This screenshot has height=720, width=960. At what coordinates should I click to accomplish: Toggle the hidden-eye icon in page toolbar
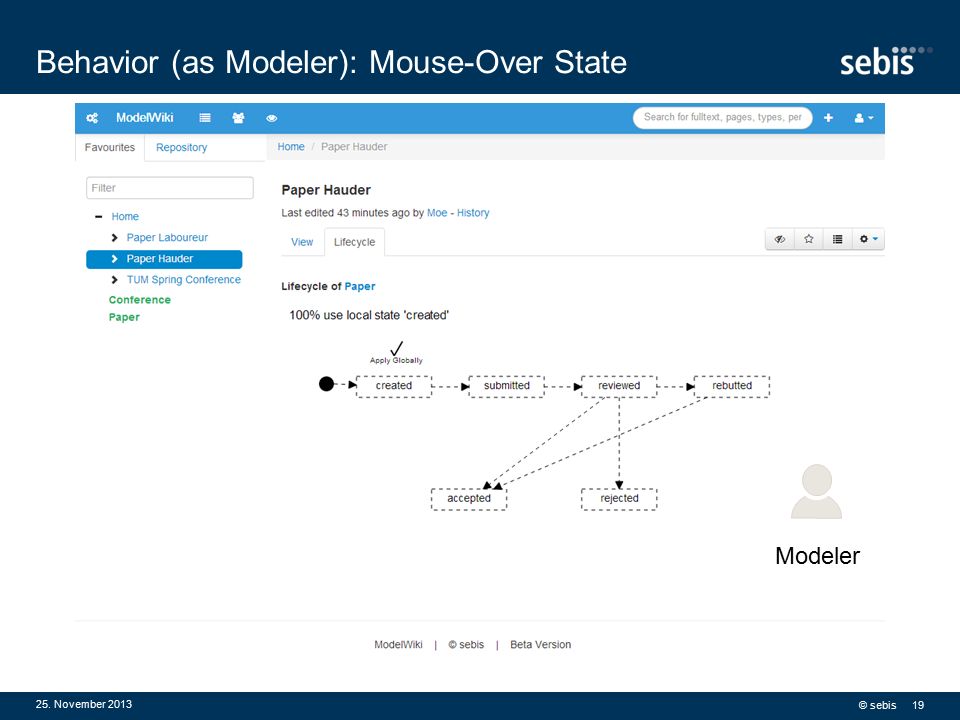pyautogui.click(x=780, y=239)
